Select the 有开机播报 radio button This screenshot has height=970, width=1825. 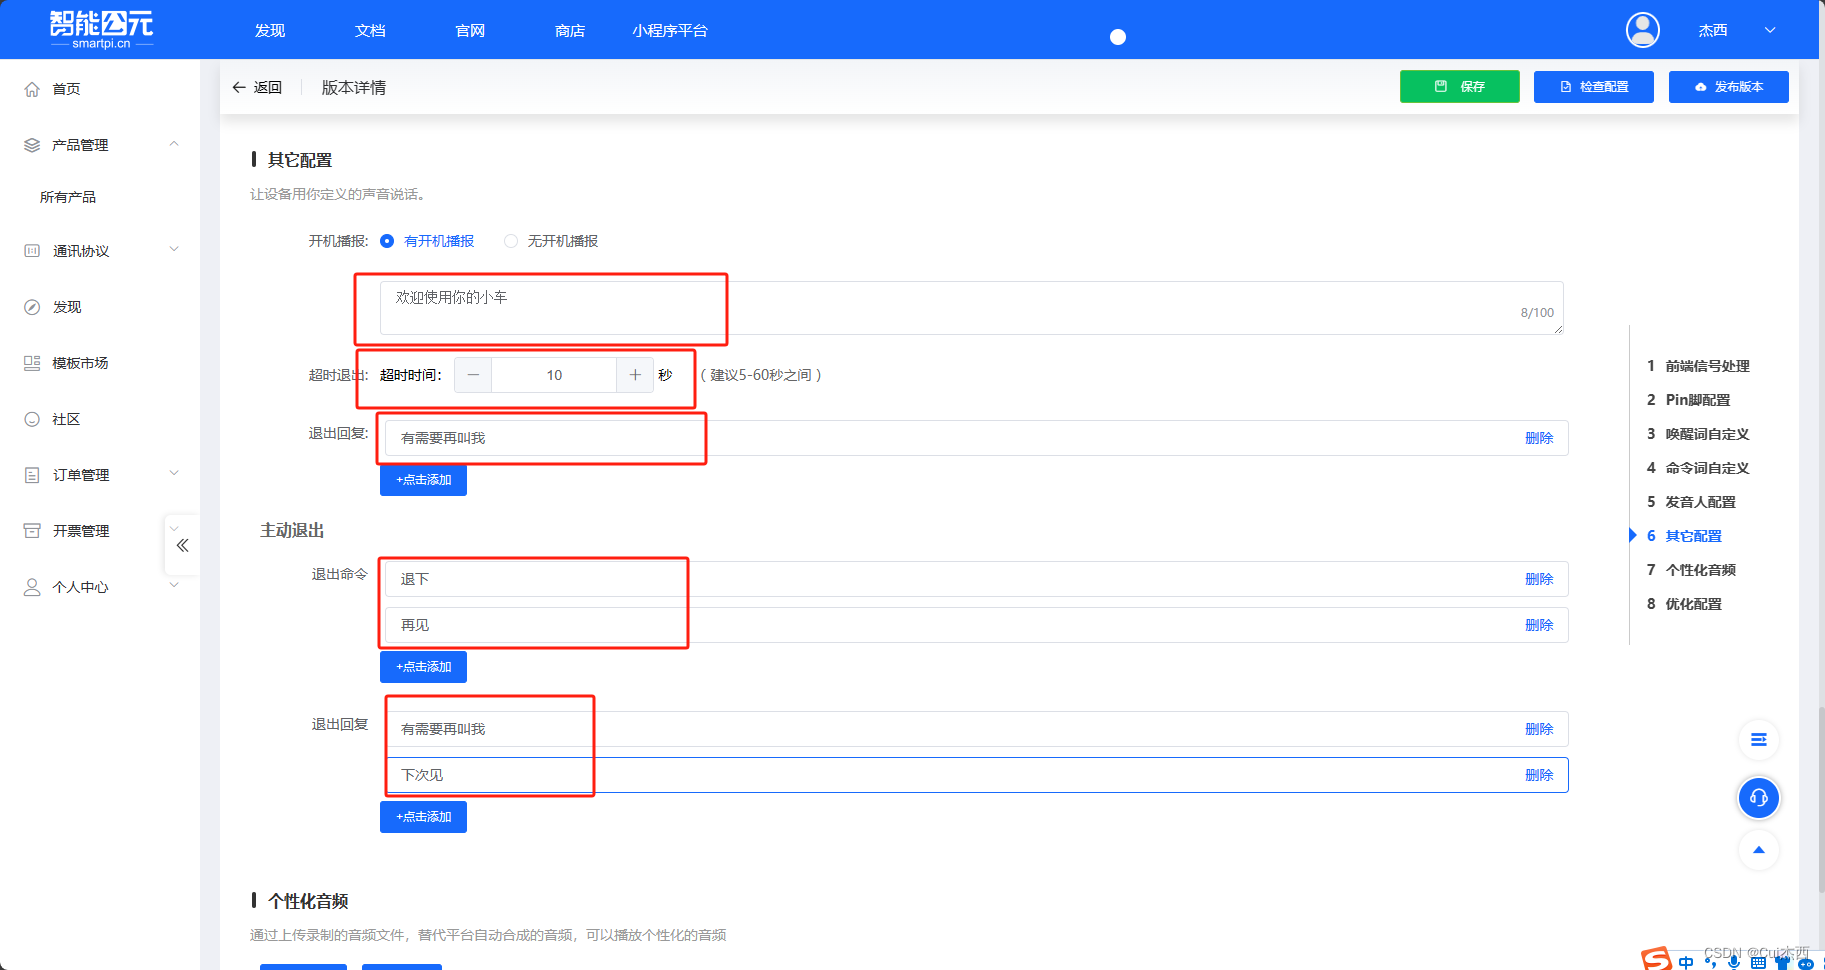point(387,241)
